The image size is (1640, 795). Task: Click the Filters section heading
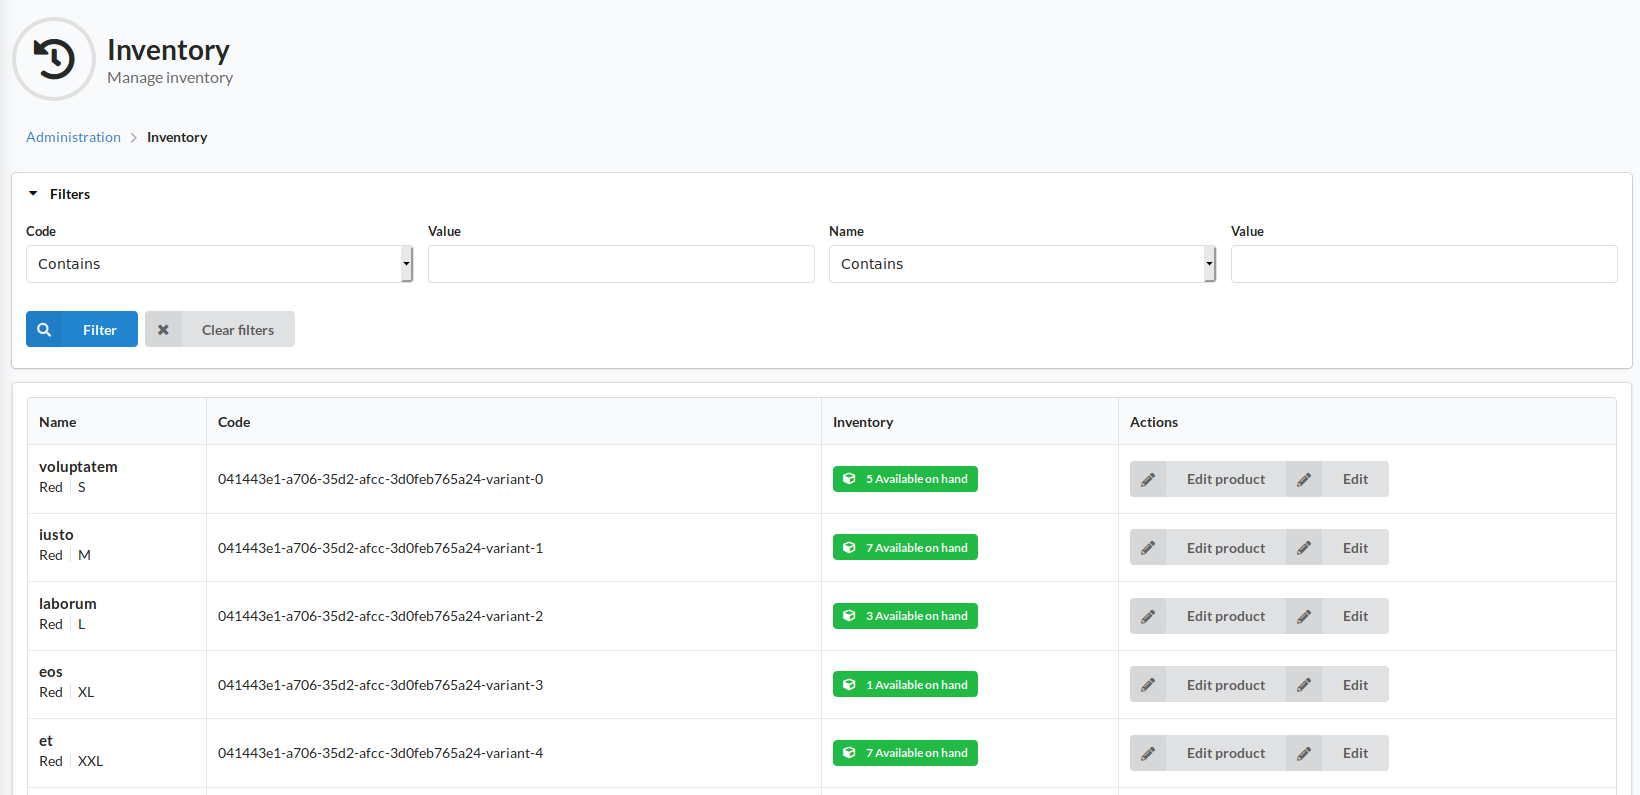click(x=70, y=194)
